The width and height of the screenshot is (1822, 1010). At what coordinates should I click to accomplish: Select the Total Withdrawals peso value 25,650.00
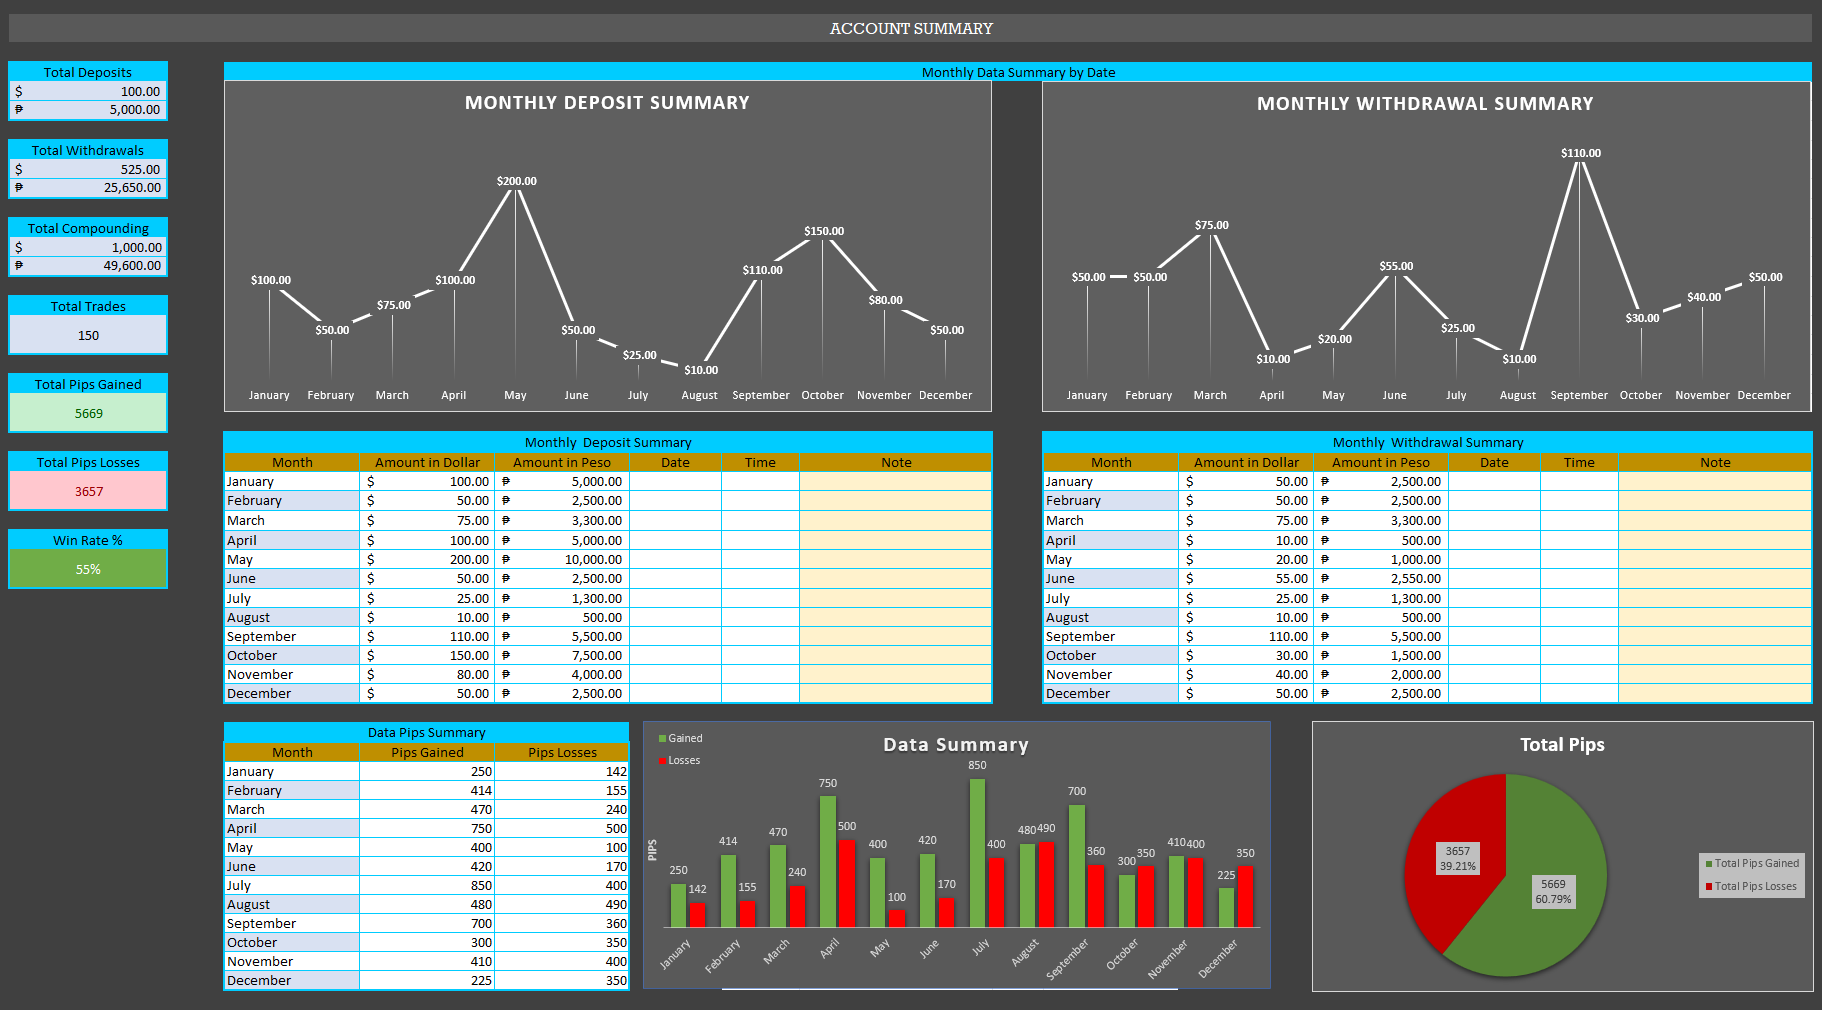[x=88, y=187]
